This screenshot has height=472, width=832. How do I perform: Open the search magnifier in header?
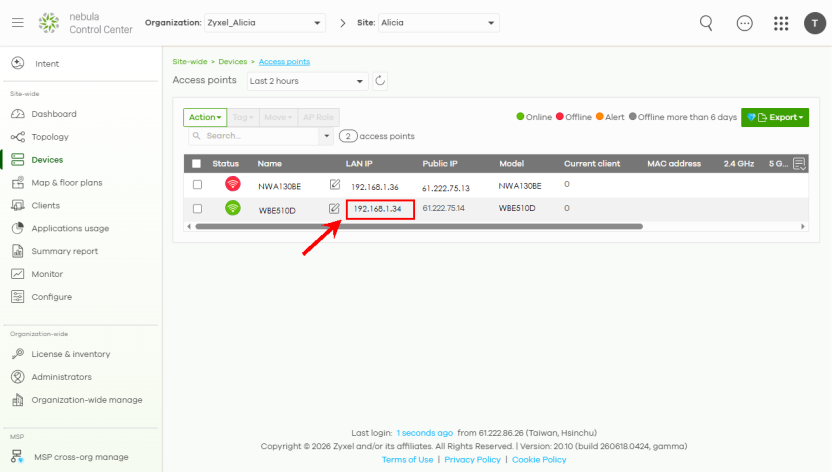[706, 23]
